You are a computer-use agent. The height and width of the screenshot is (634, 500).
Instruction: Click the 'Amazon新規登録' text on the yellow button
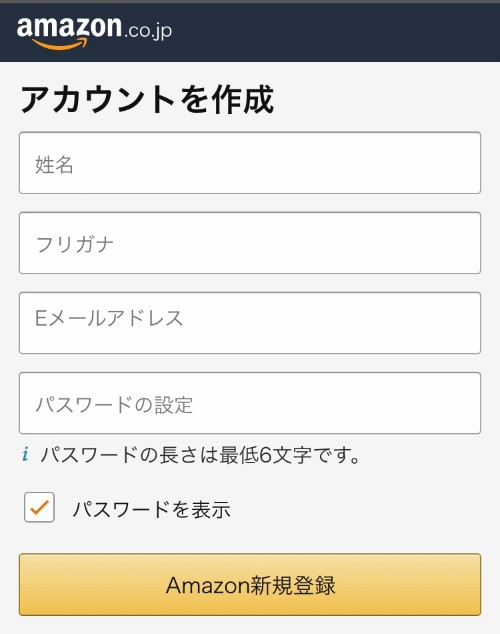[251, 585]
